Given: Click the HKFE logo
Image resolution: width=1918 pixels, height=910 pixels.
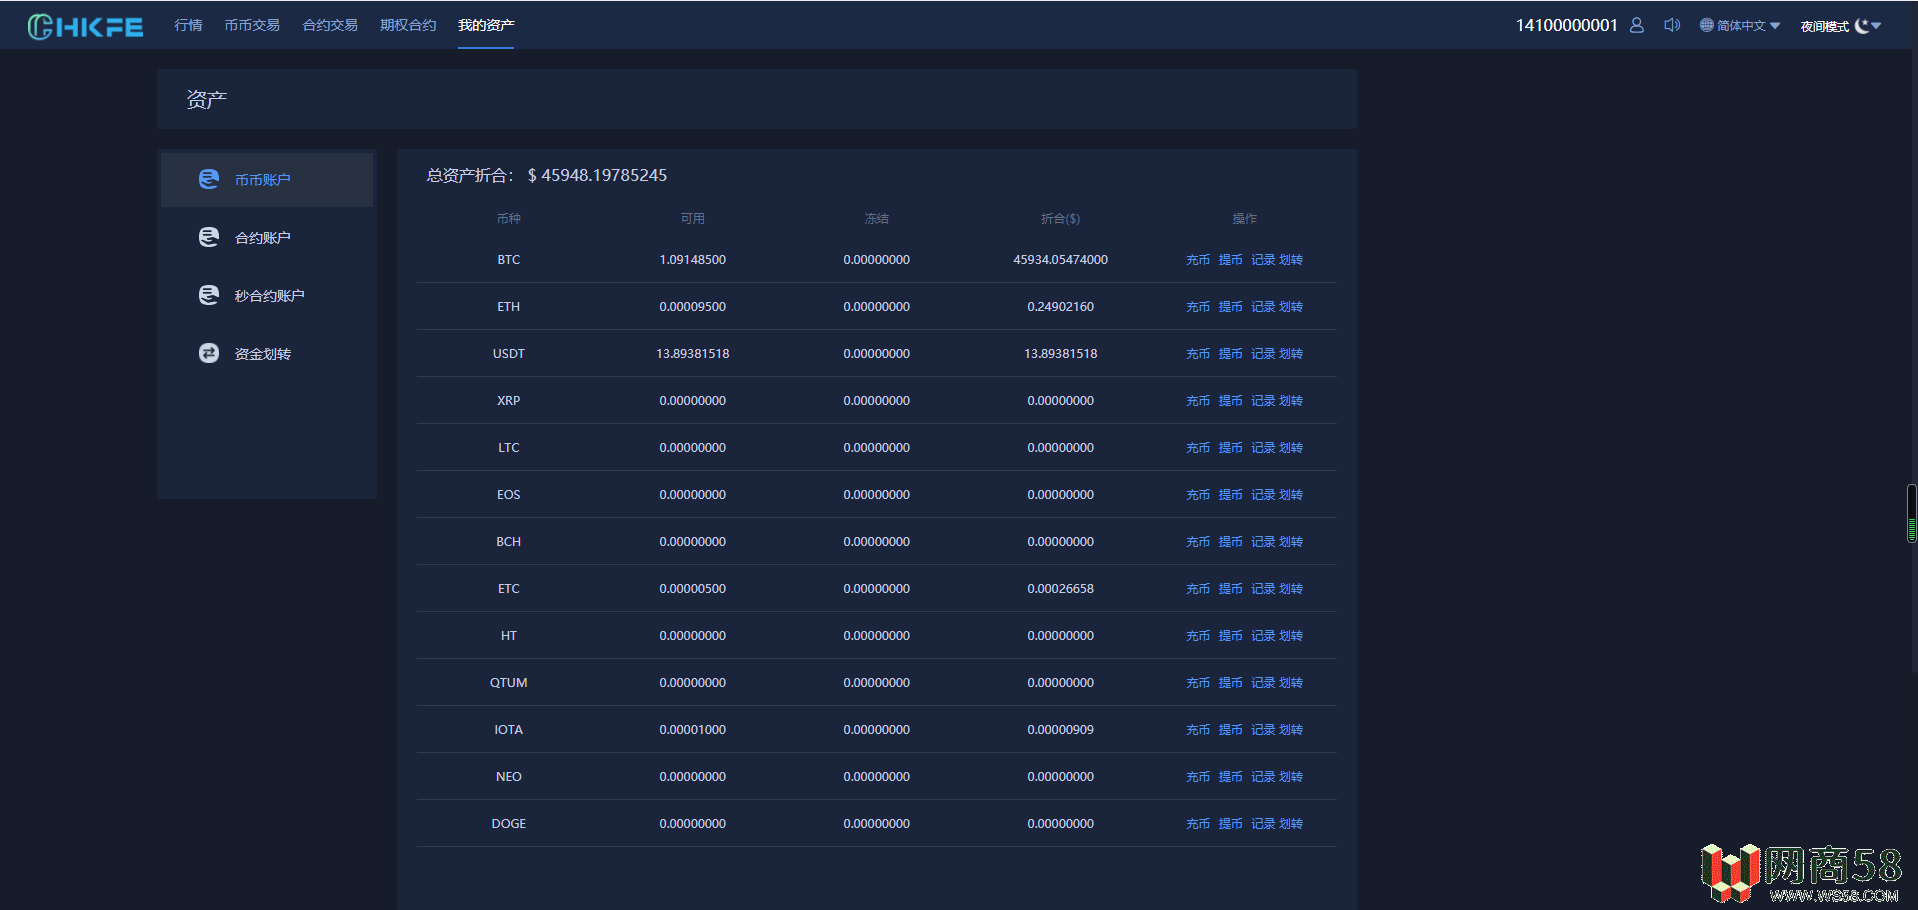Looking at the screenshot, I should coord(85,26).
